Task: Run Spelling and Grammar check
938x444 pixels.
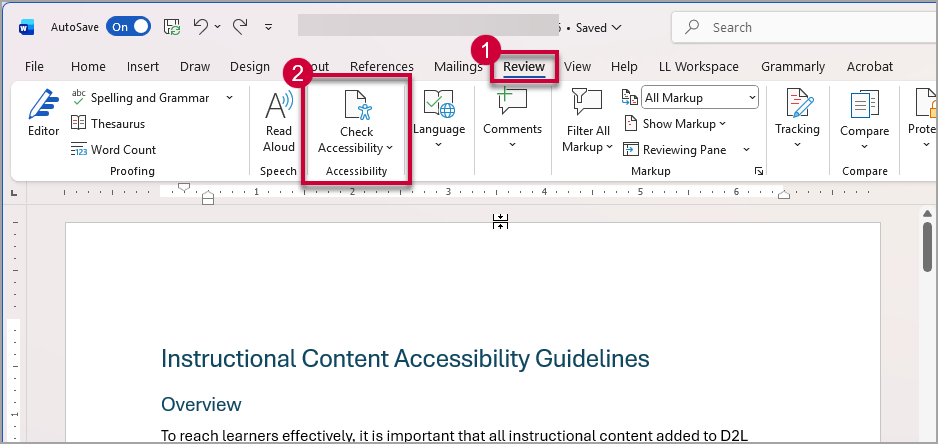Action: point(141,98)
